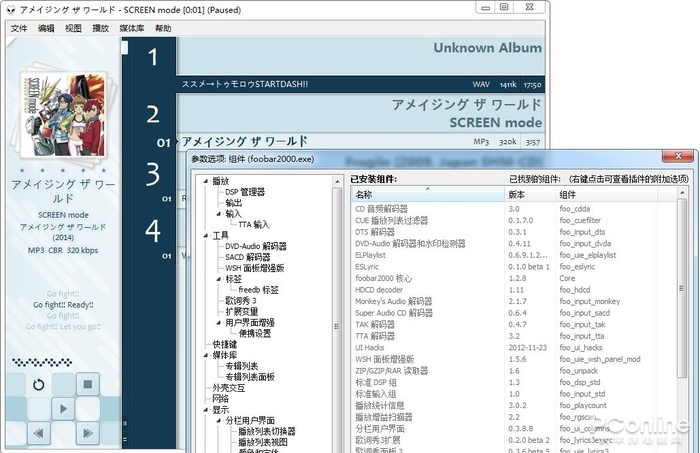700x453 pixels.
Task: Select freedb 标签 tree item
Action: [258, 290]
